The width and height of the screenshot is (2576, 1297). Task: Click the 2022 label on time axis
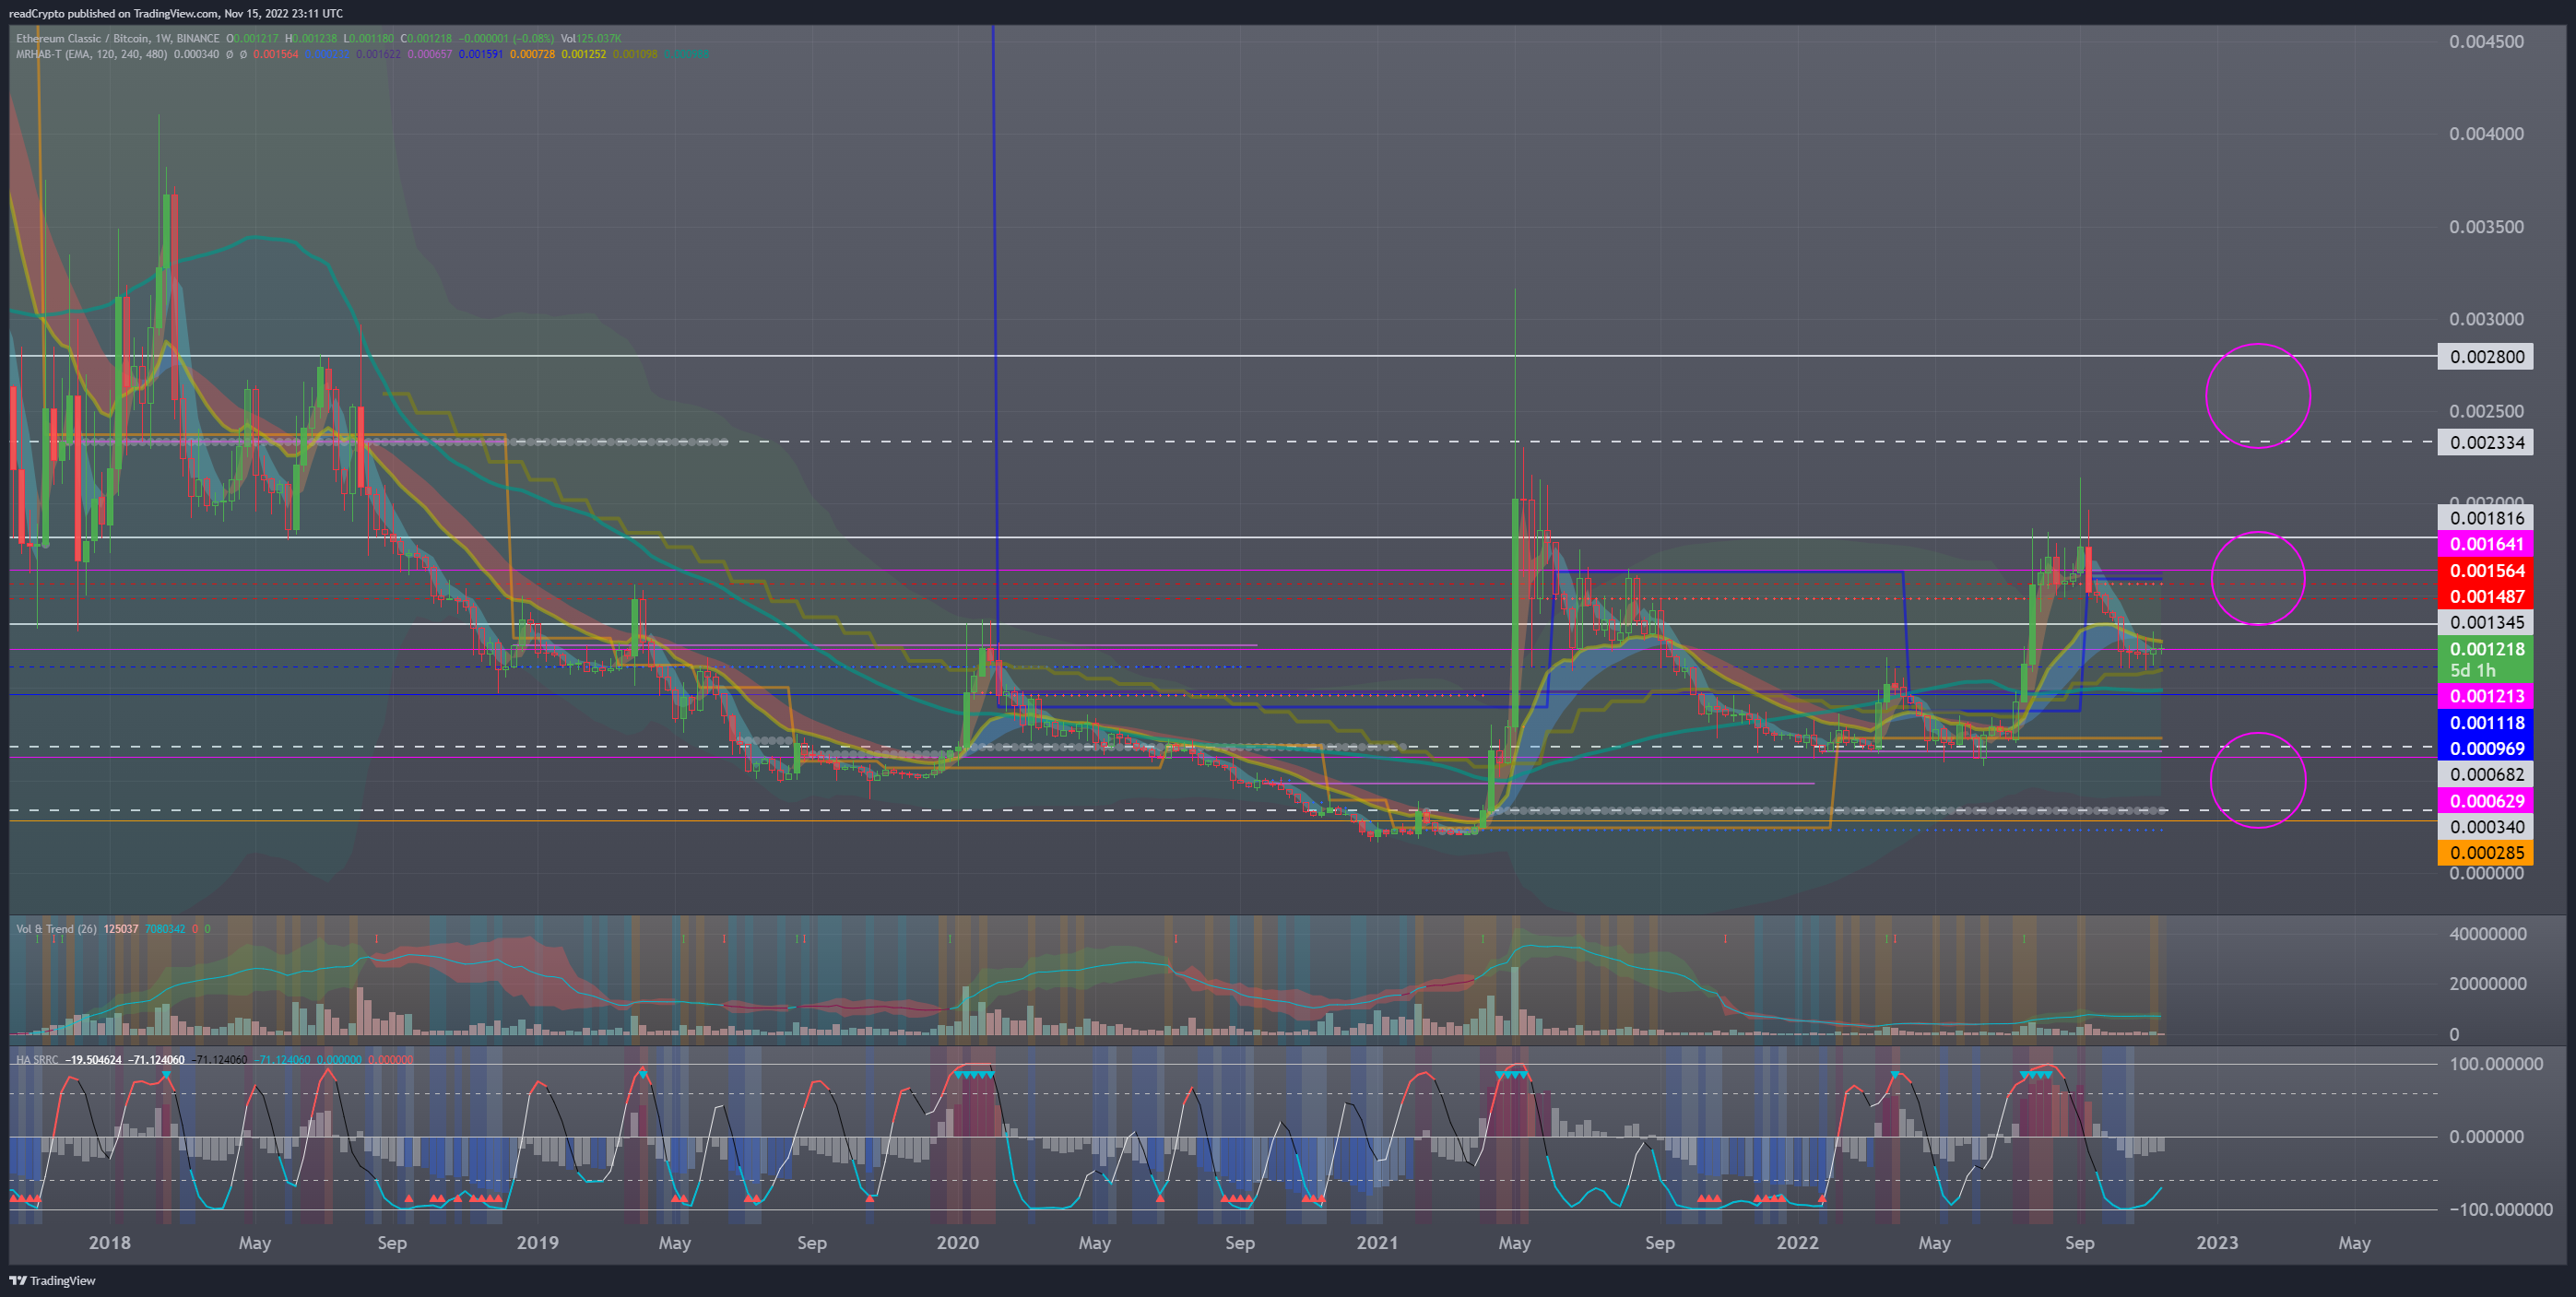pyautogui.click(x=1797, y=1243)
